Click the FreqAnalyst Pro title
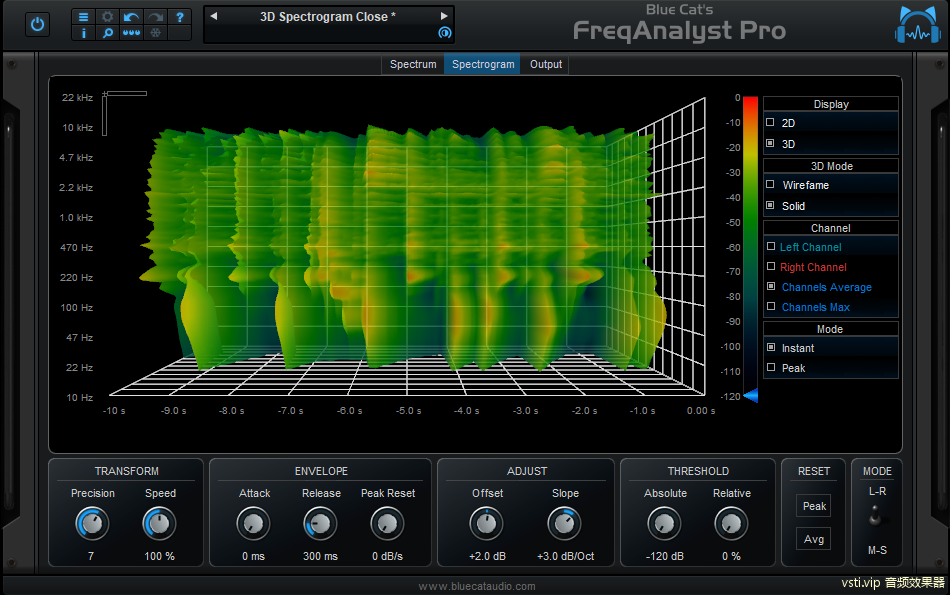 679,30
